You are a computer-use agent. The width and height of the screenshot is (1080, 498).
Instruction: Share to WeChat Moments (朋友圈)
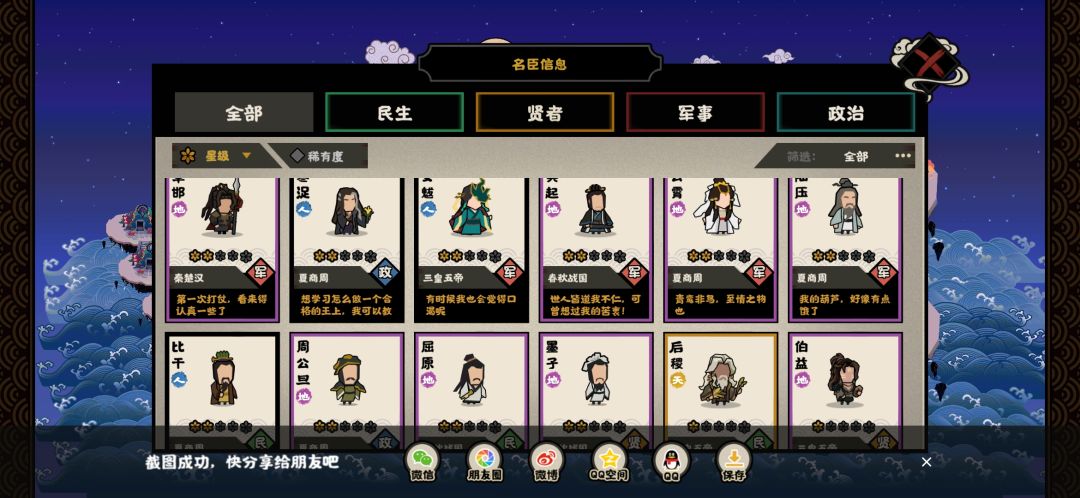pyautogui.click(x=484, y=461)
